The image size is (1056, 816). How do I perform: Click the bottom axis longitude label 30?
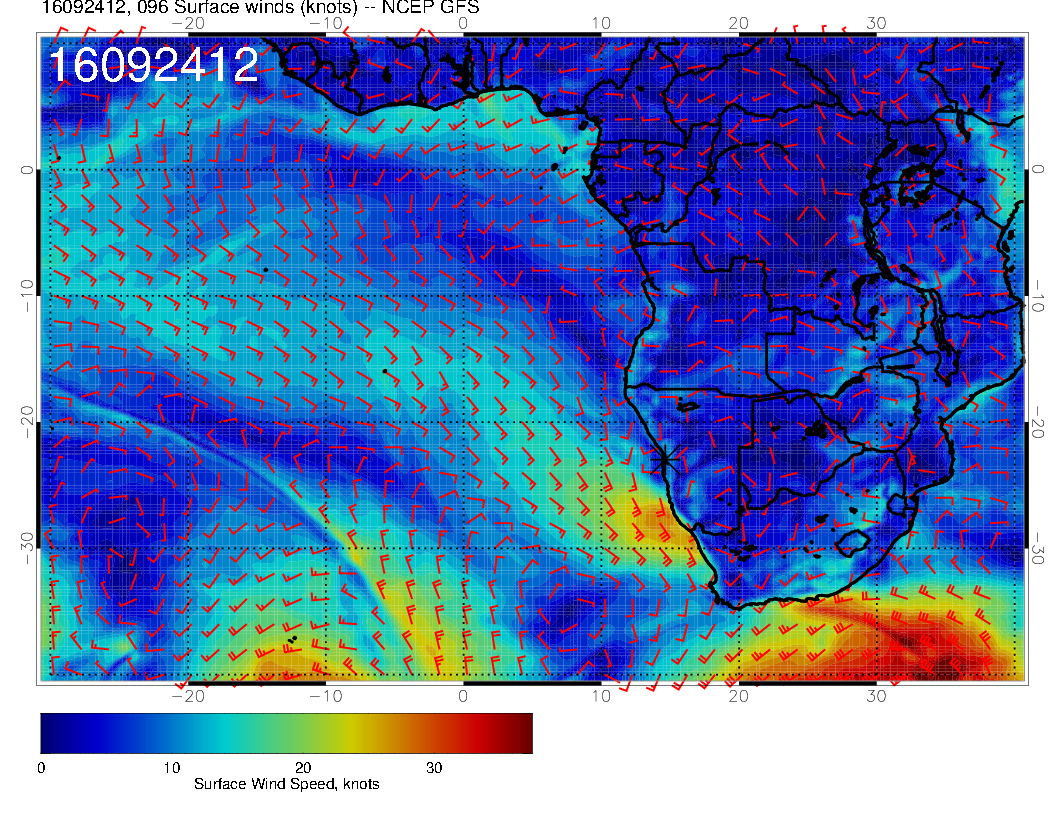(876, 696)
